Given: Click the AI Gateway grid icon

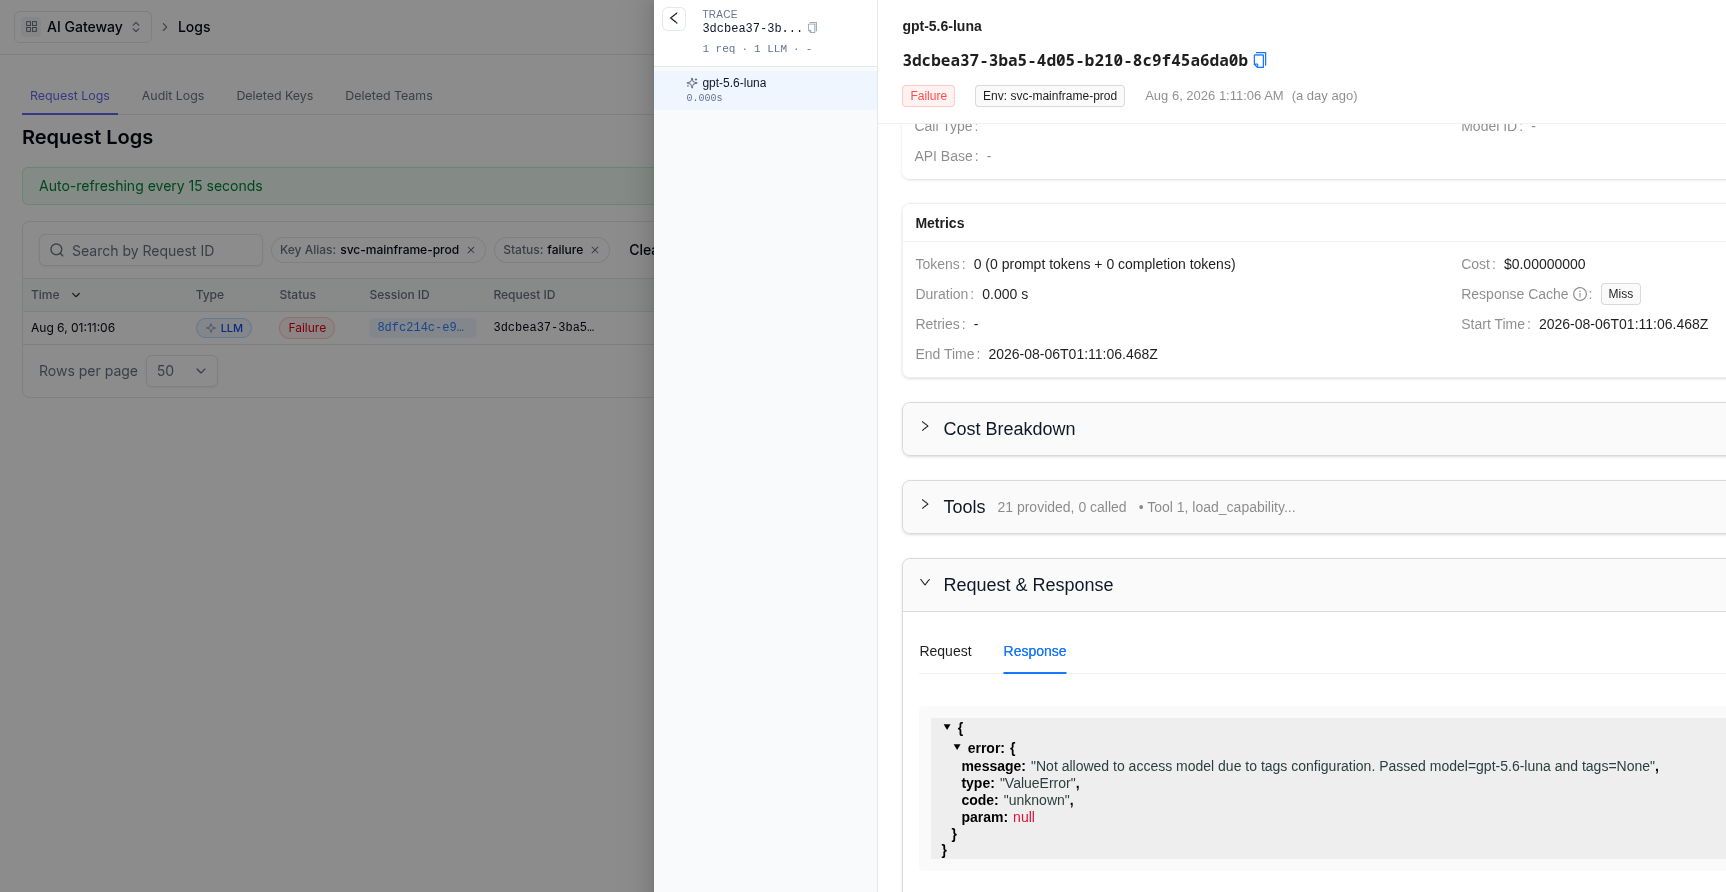Looking at the screenshot, I should 32,27.
